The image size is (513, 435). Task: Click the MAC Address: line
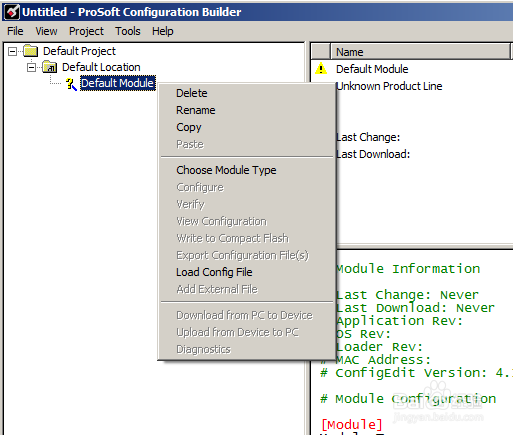383,360
